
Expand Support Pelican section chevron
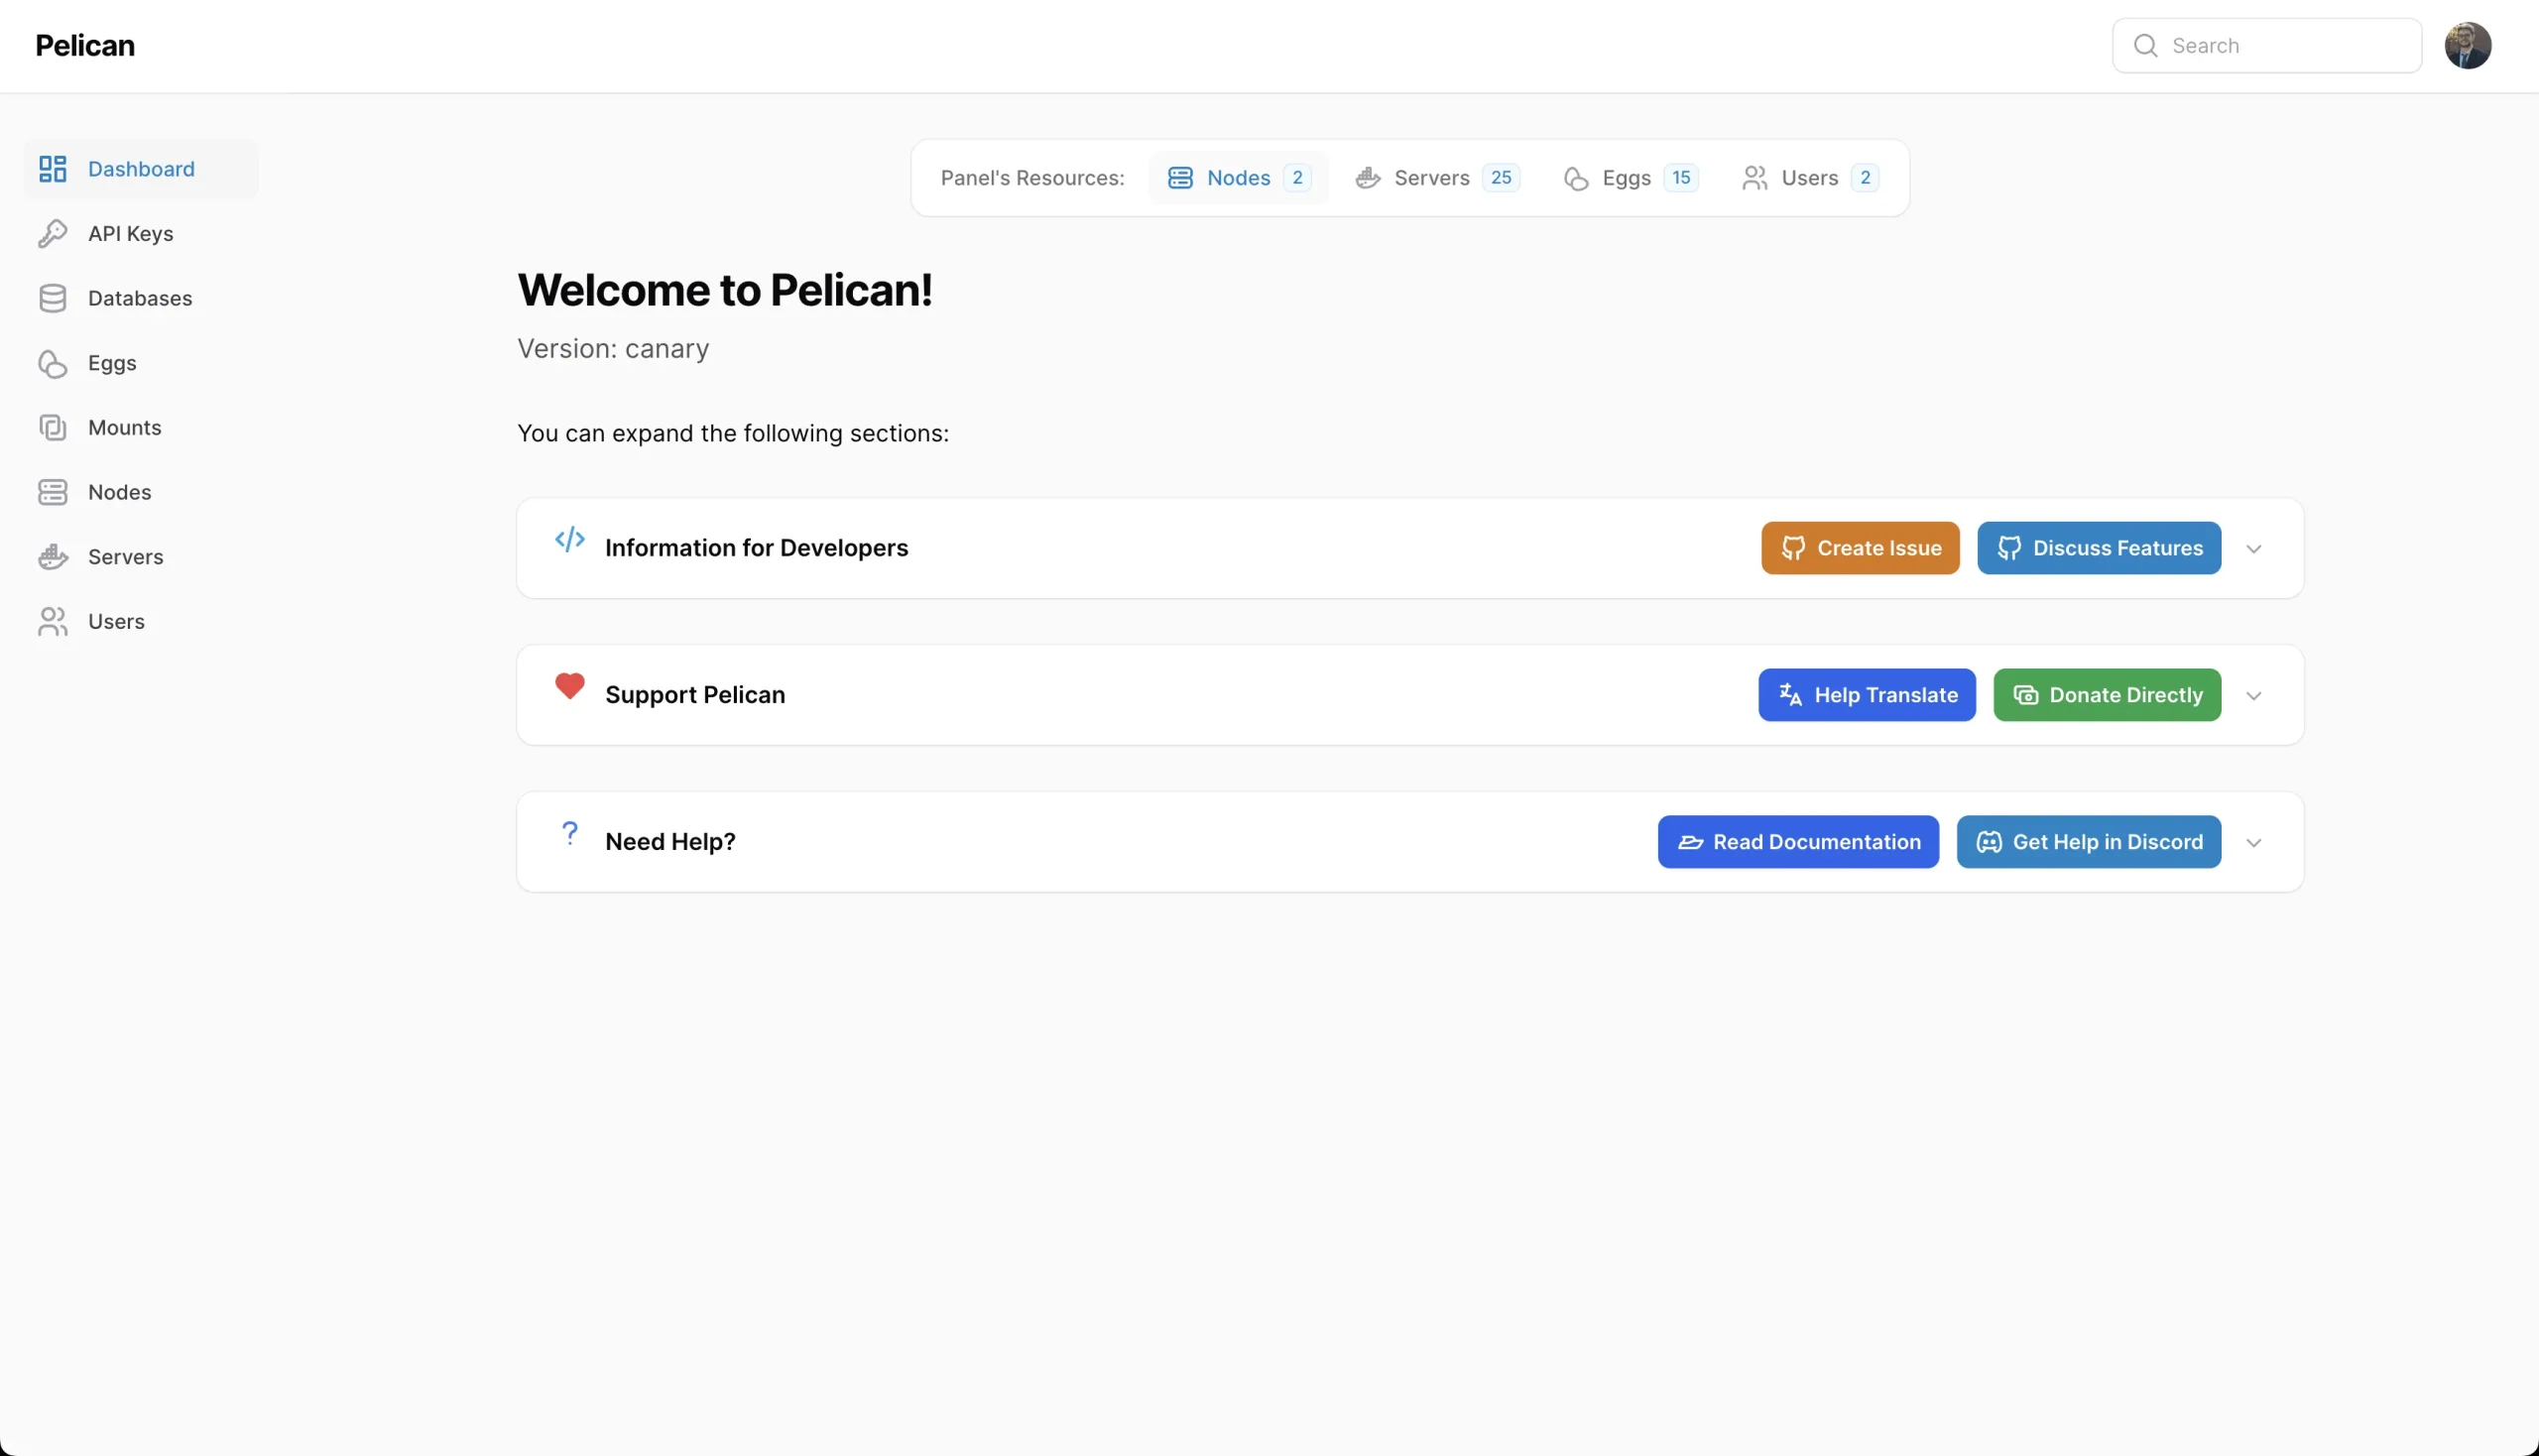click(2253, 696)
